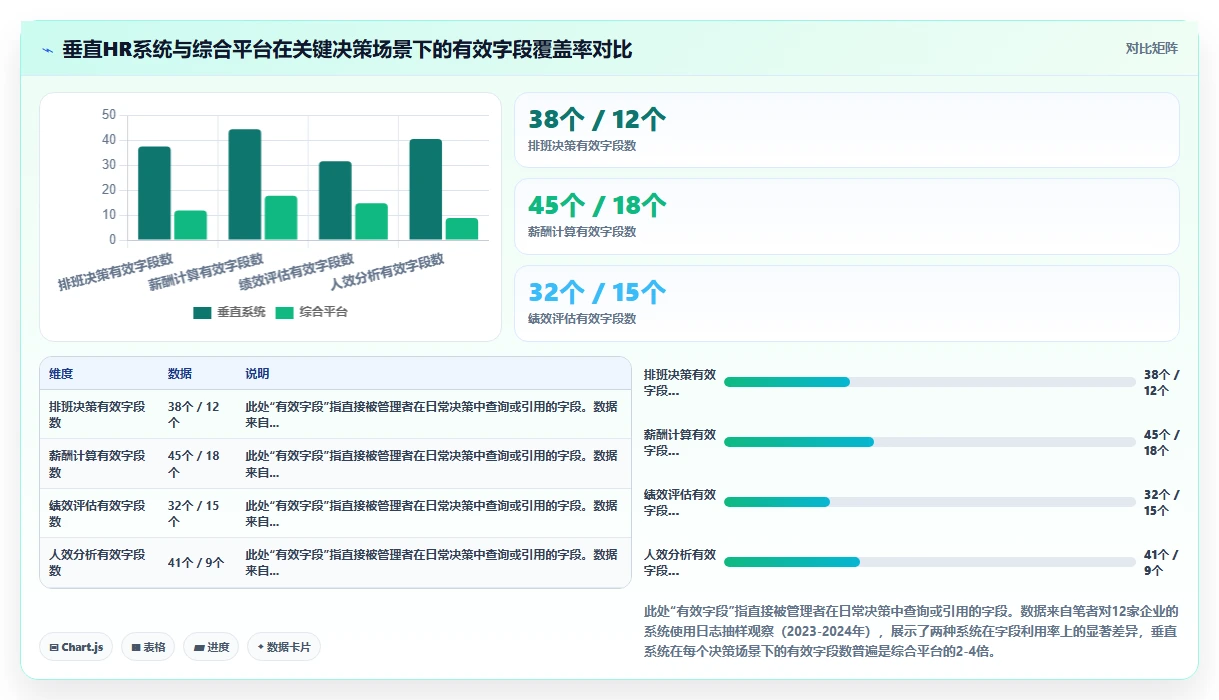
Task: Toggle the 垂直系统 legend entry
Action: point(229,312)
